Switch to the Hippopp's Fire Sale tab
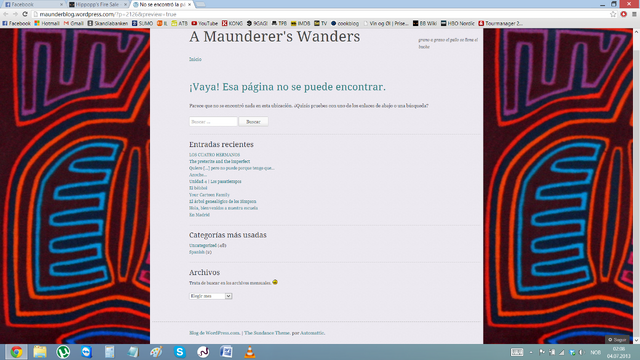This screenshot has width=640, height=360. tap(98, 4)
